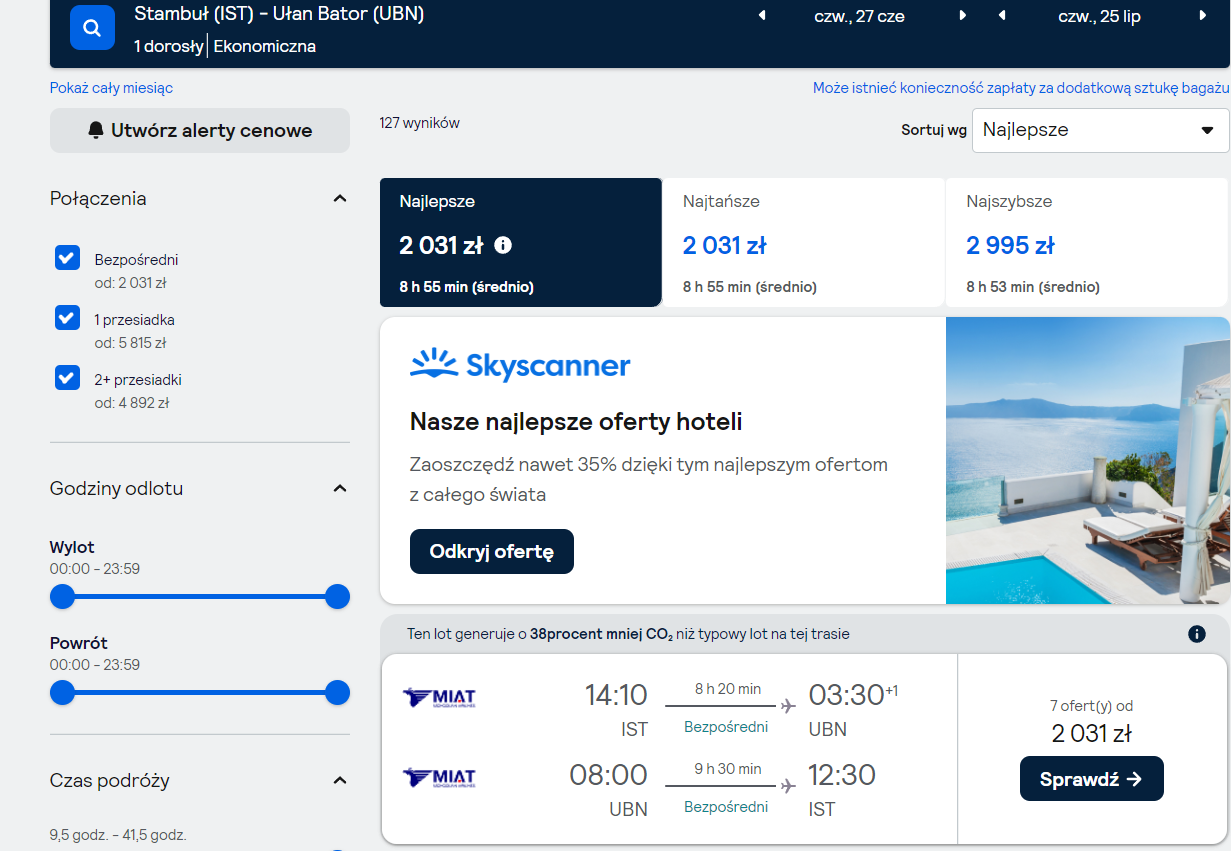Open the Sortuj wg Najlepsze dropdown
Screen dimensions: 1231x851
(1101, 130)
